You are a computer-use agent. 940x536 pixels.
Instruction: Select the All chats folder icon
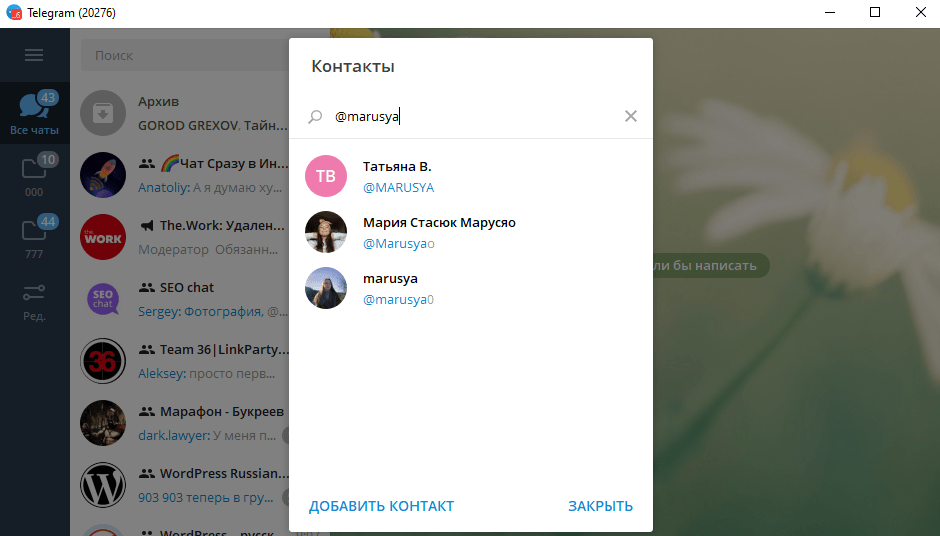coord(34,111)
